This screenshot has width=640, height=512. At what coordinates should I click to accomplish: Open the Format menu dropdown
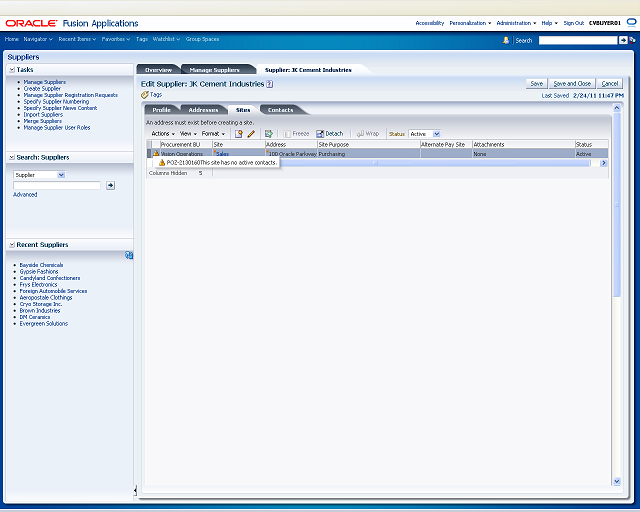[213, 134]
